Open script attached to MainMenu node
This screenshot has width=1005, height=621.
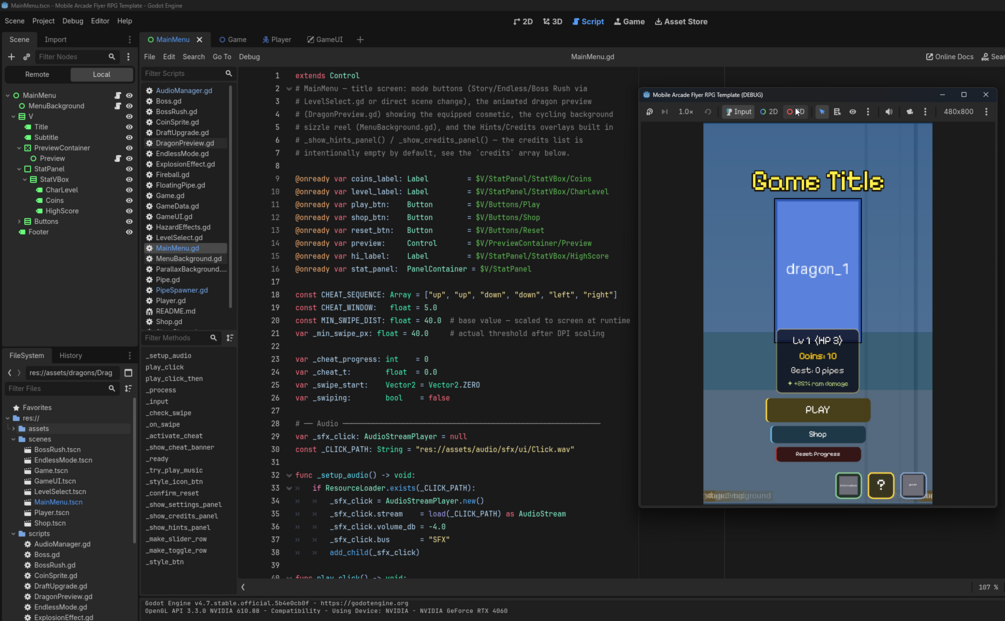(117, 95)
